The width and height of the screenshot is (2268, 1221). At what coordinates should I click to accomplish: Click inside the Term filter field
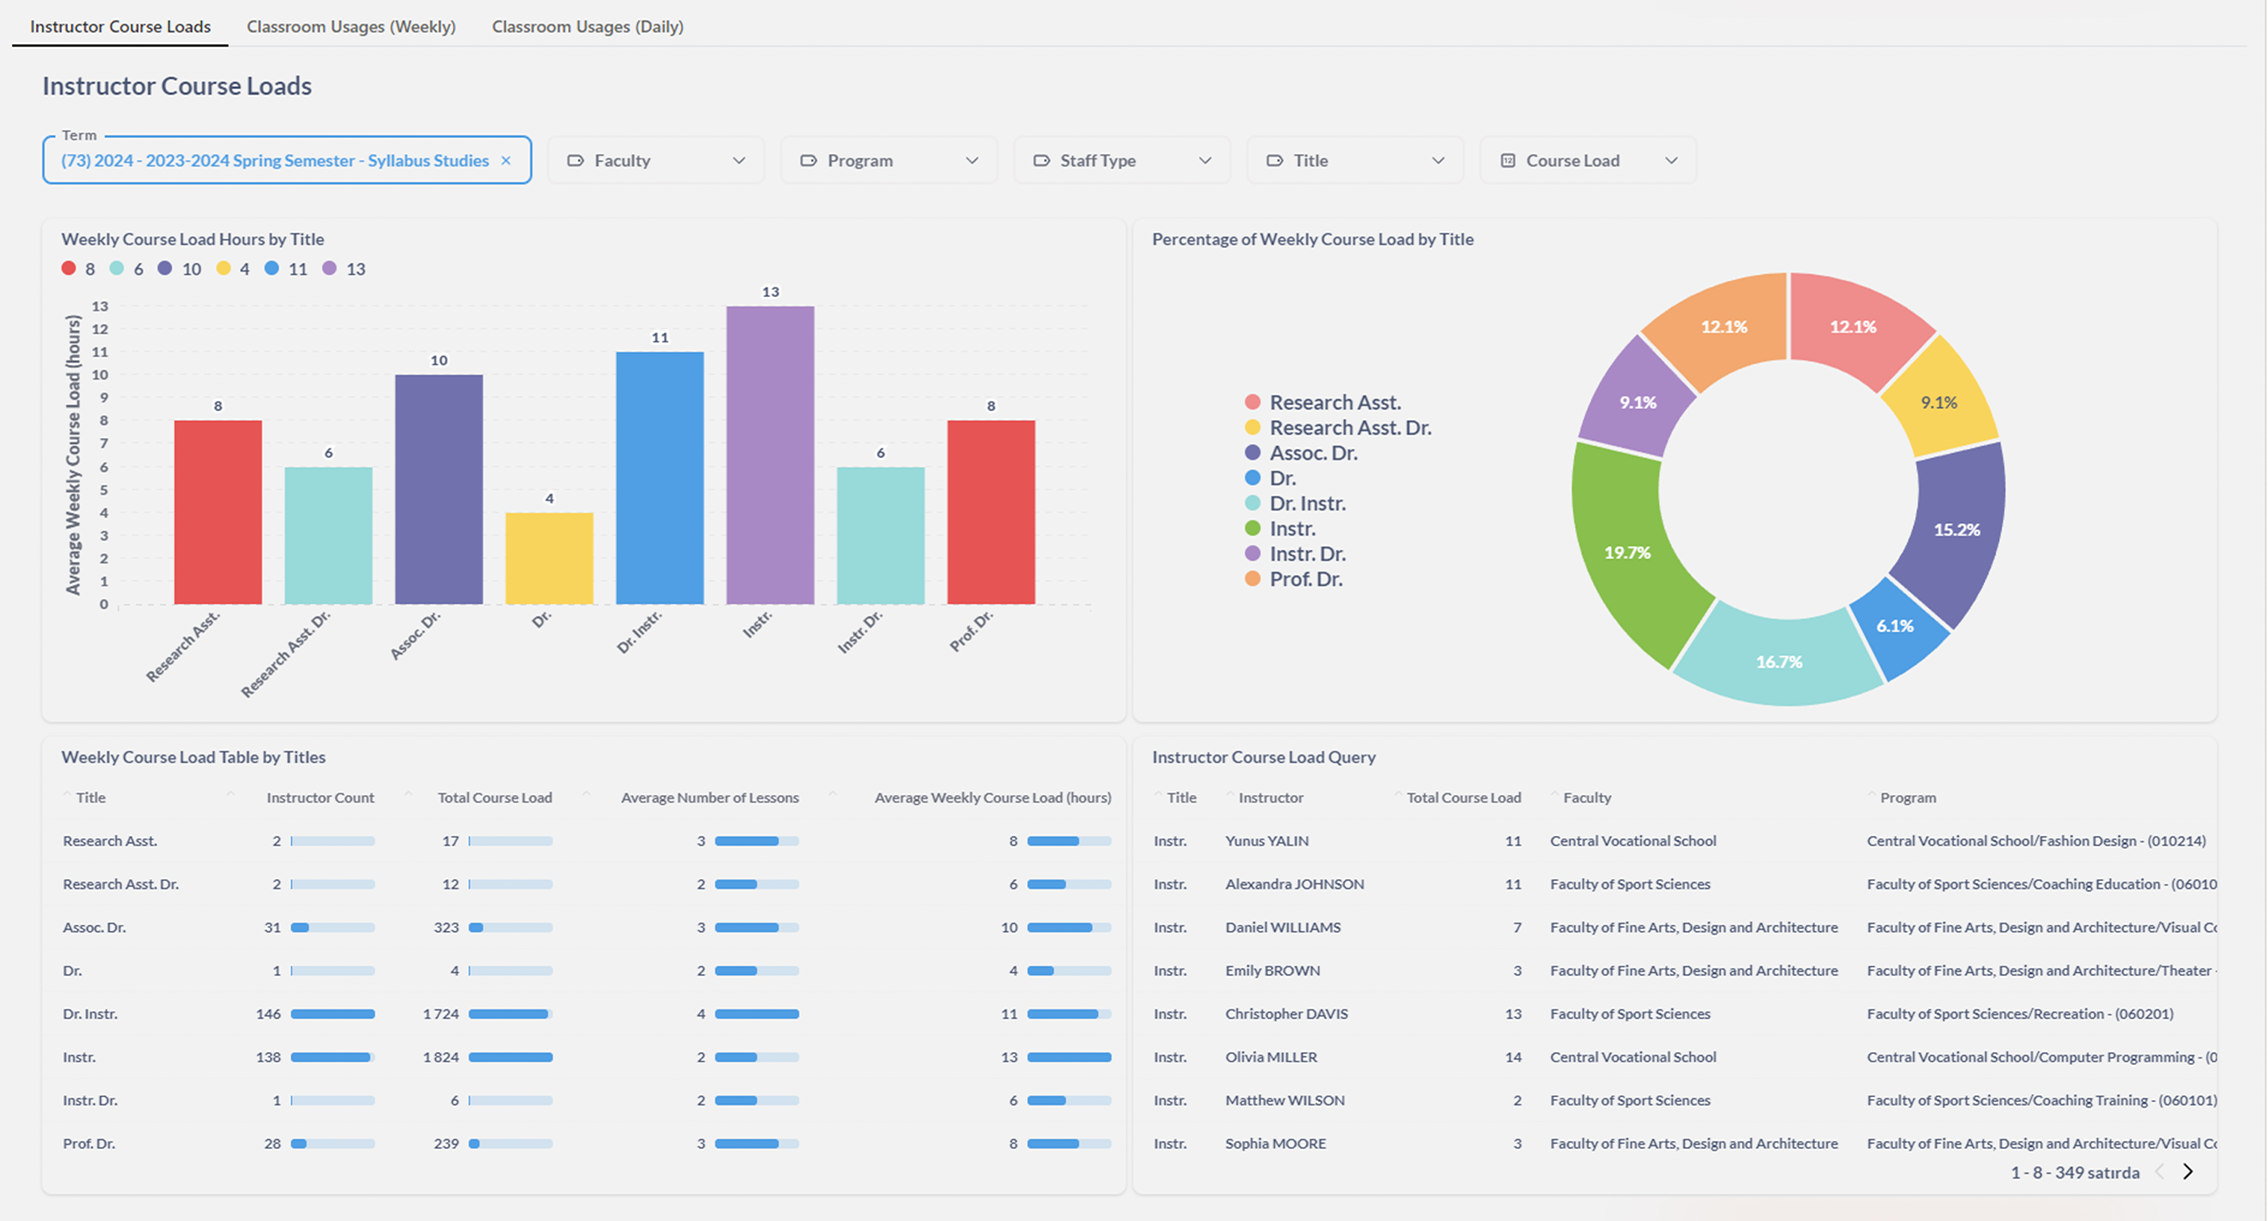click(x=280, y=160)
